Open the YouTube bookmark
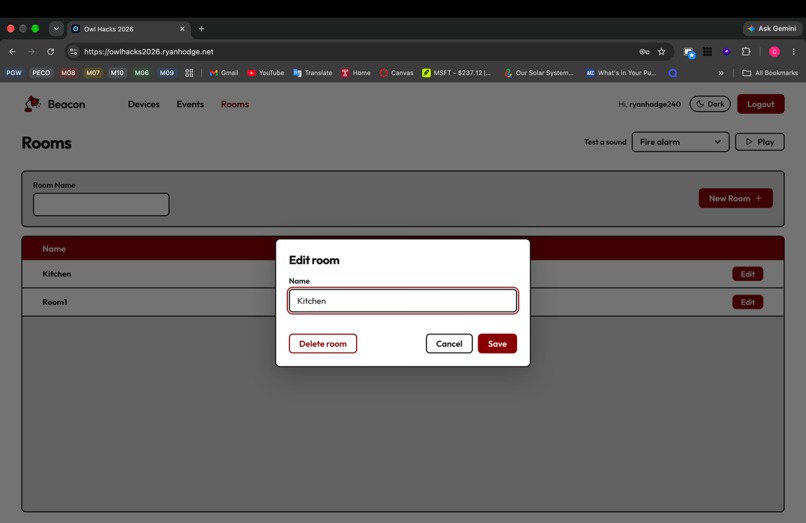806x523 pixels. click(266, 73)
